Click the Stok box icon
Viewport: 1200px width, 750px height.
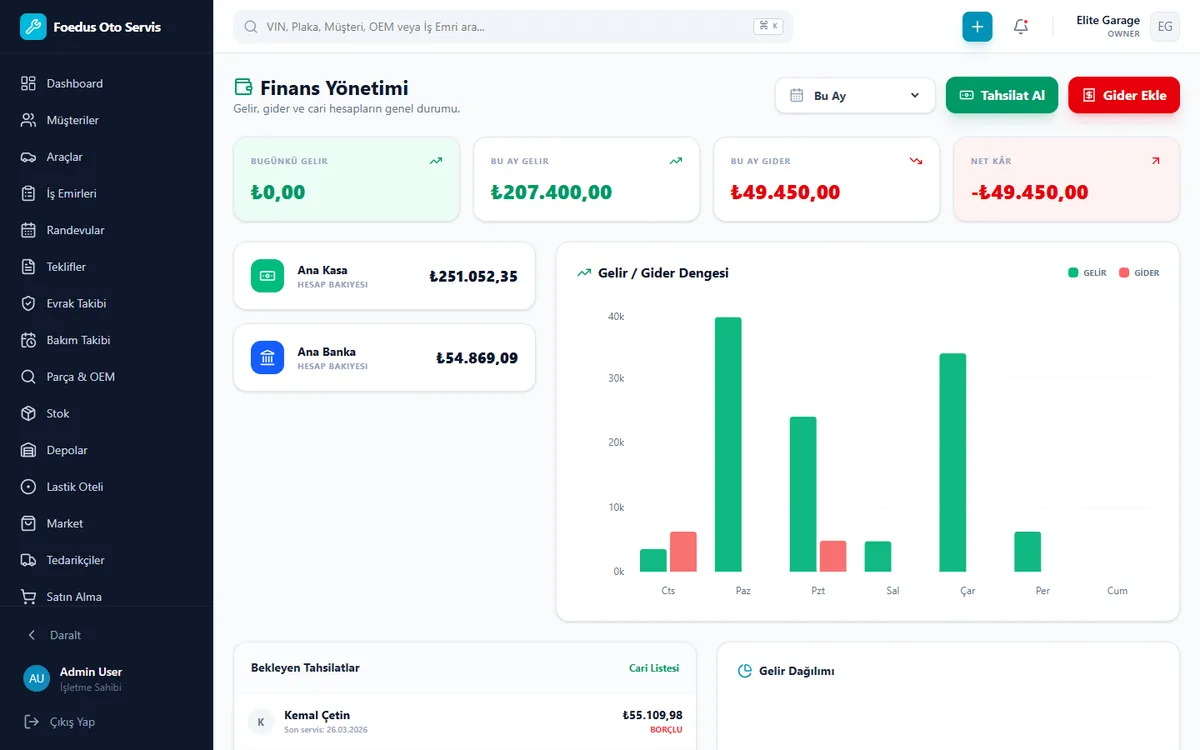pyautogui.click(x=28, y=414)
